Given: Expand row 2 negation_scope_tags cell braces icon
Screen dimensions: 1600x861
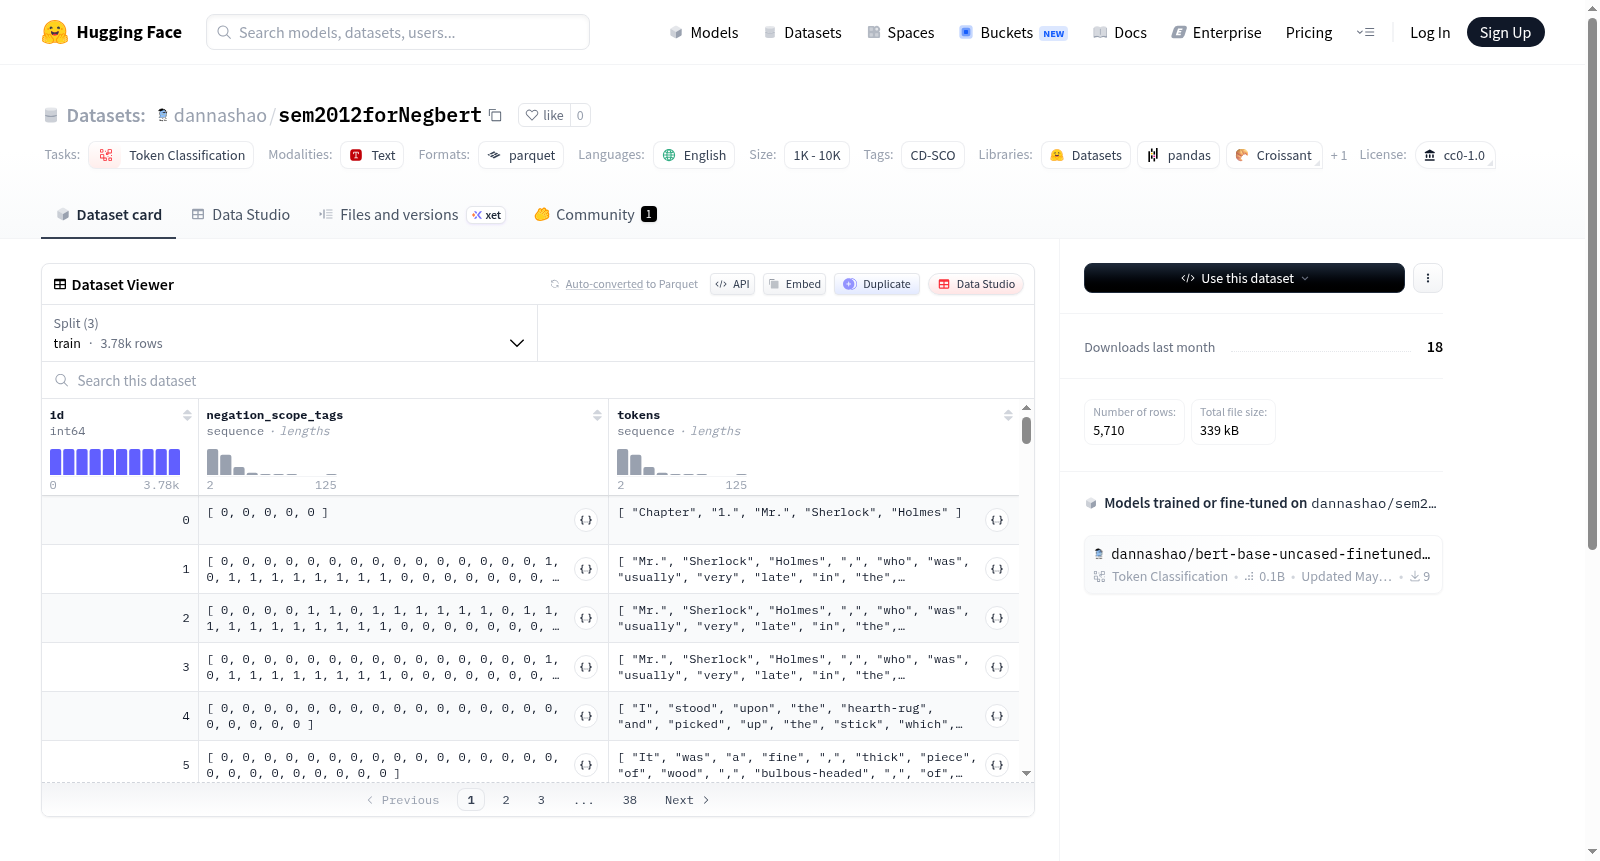Looking at the screenshot, I should (x=586, y=618).
